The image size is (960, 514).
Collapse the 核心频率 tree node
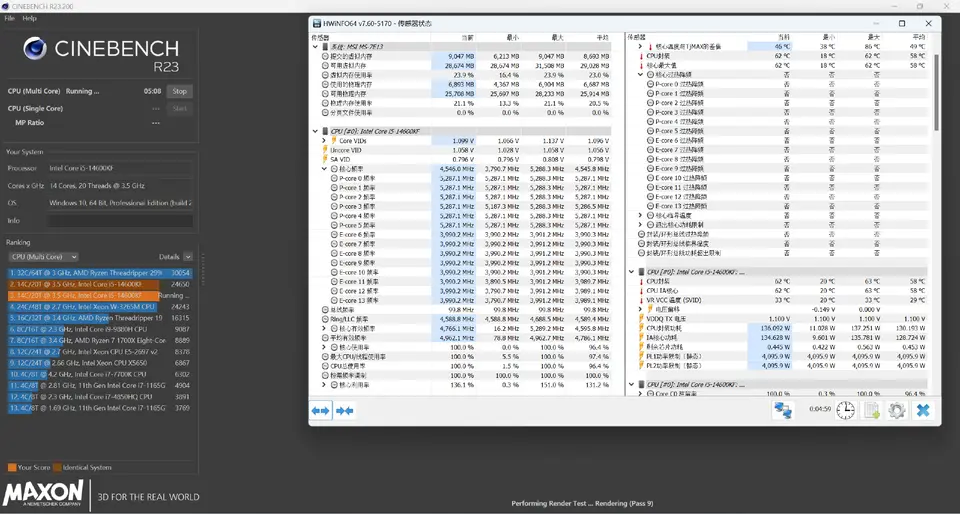(324, 169)
